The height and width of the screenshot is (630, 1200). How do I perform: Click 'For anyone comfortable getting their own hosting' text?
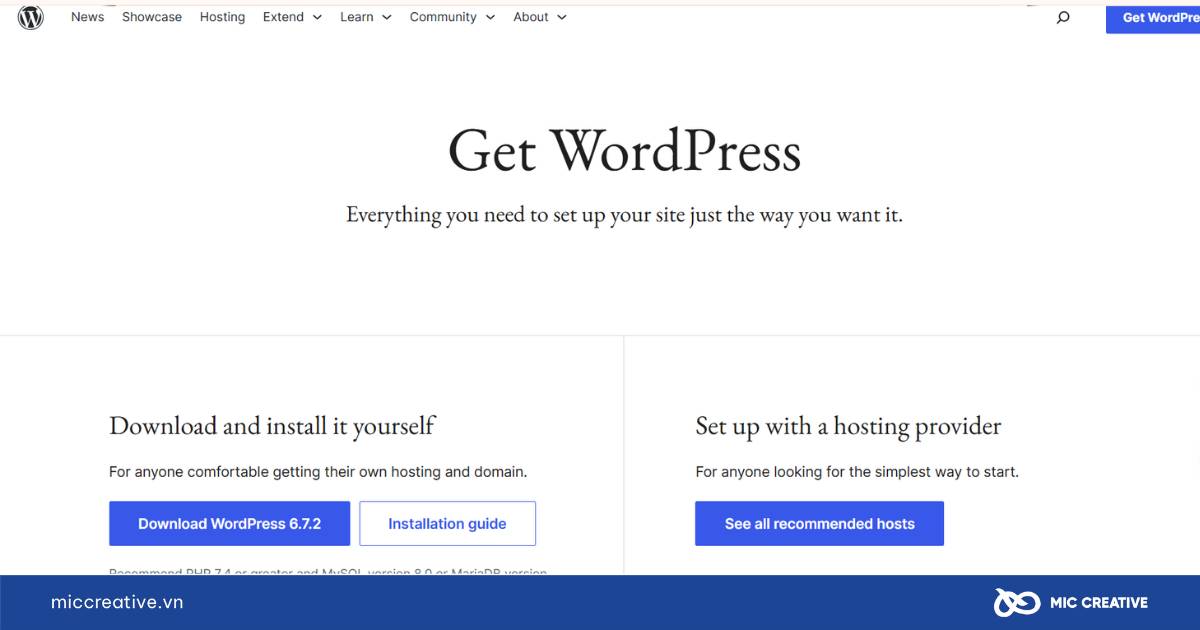[x=318, y=472]
